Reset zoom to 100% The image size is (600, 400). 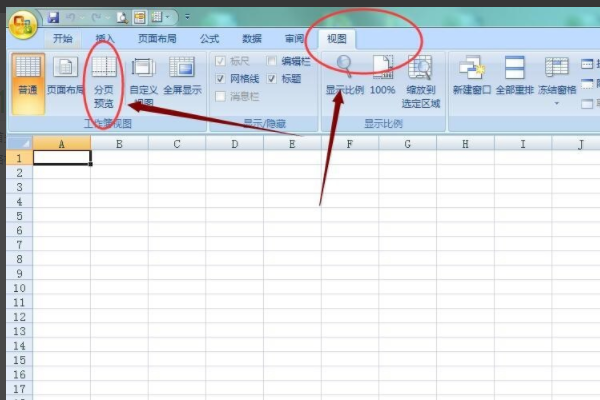tap(383, 75)
